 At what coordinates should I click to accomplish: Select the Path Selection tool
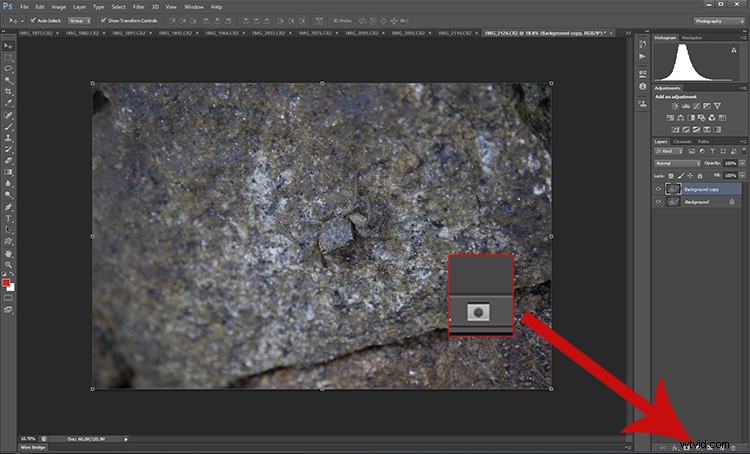pyautogui.click(x=8, y=230)
